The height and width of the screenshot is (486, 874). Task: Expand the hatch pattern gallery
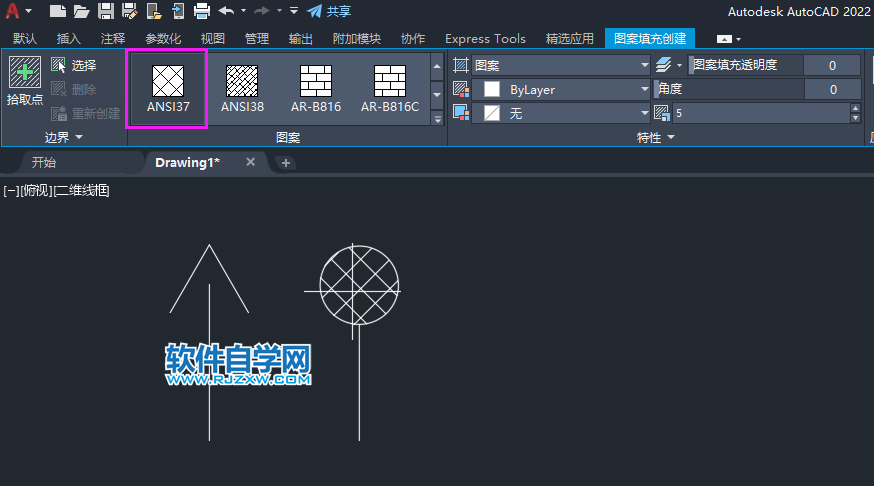pos(438,119)
